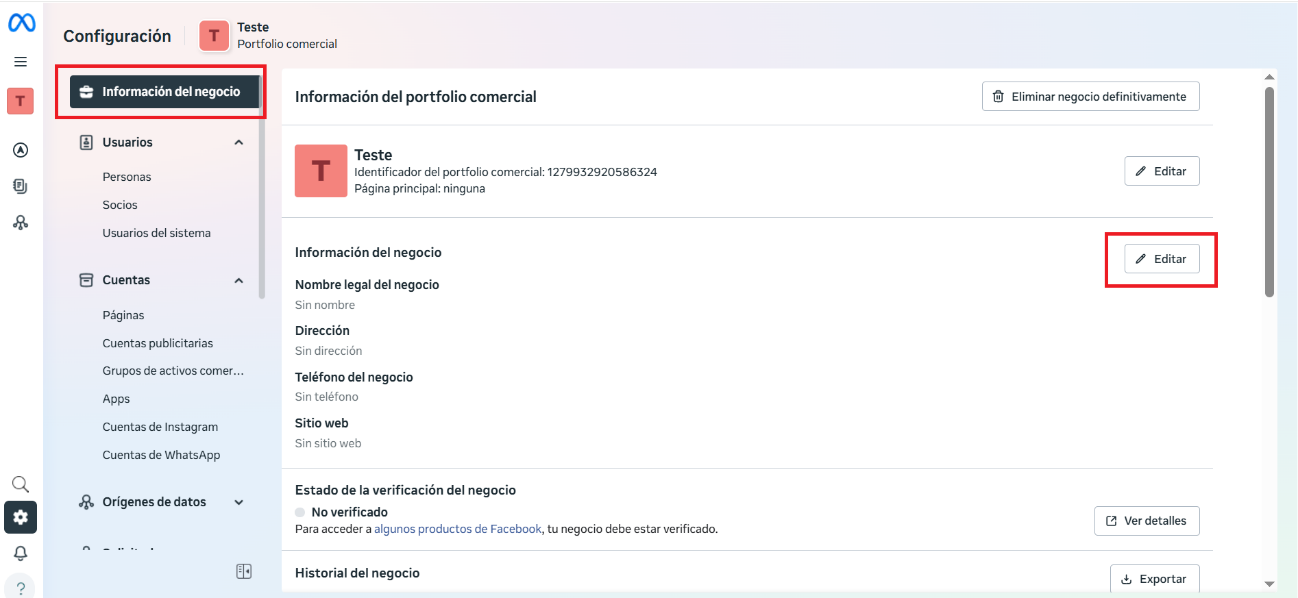Follow the algunos productos de Facebook link

tap(458, 529)
